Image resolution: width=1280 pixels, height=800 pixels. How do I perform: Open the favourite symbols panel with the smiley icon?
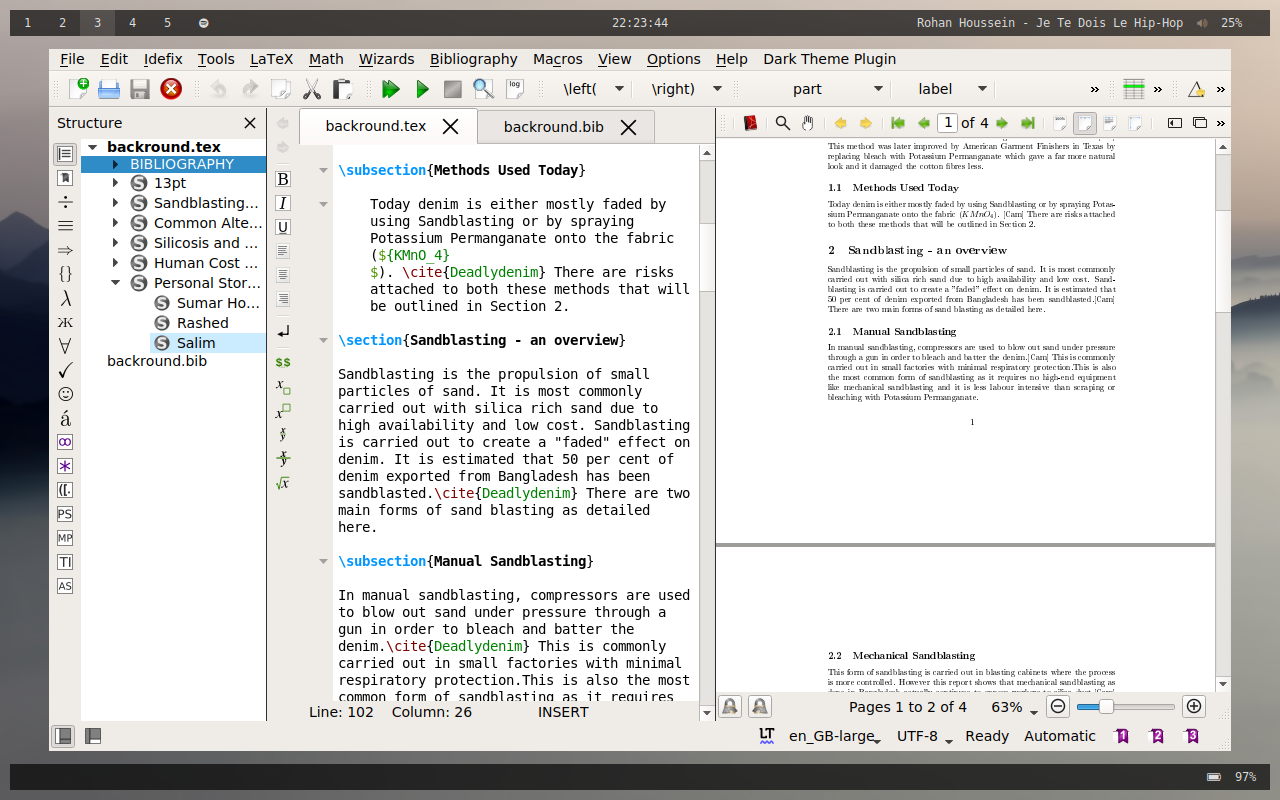(x=65, y=394)
